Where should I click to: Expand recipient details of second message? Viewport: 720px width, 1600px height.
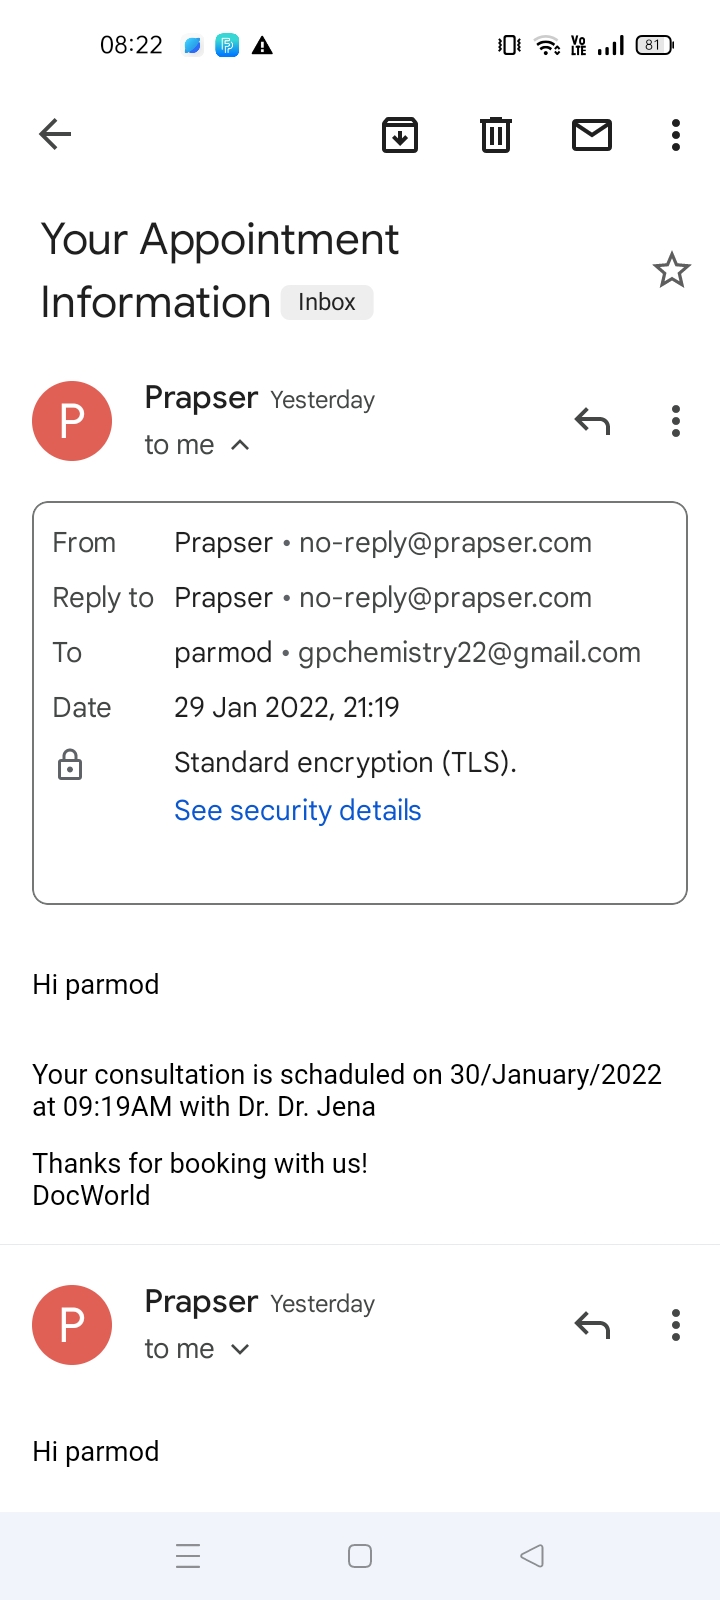click(240, 1349)
